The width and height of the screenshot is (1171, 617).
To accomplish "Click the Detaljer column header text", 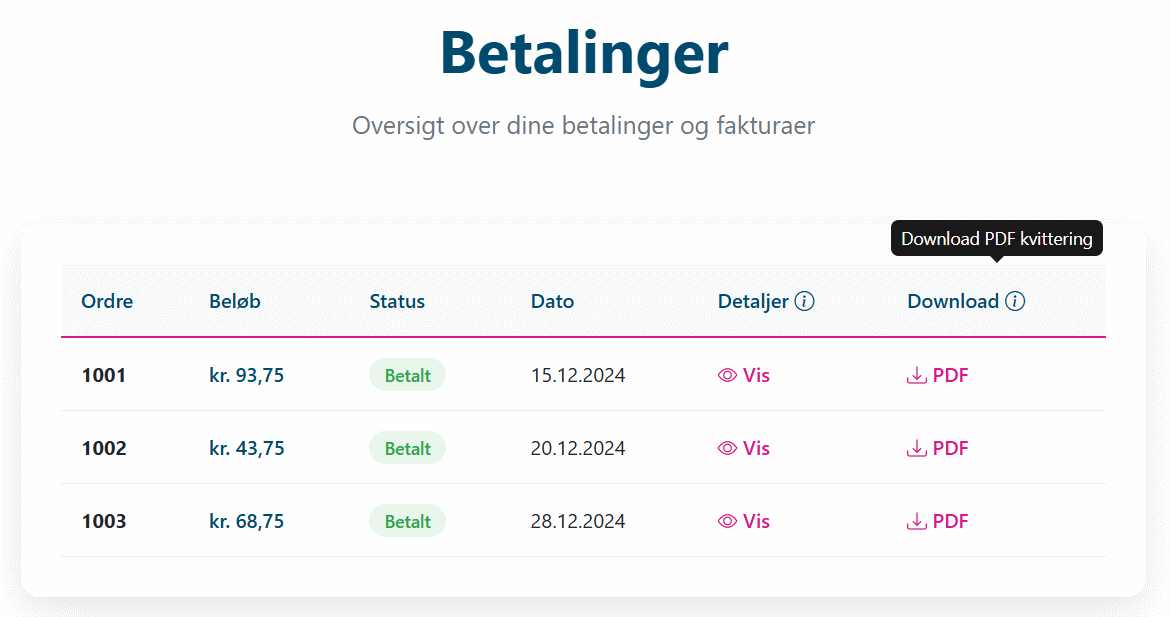I will (753, 302).
